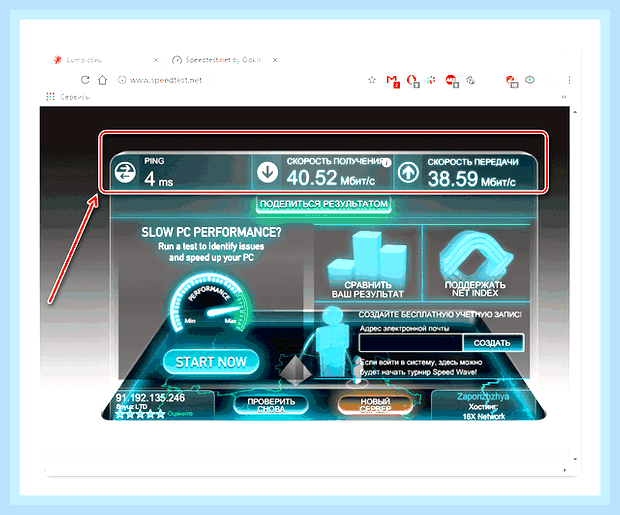Click the 40.52 Мбит/с download value
The image size is (620, 515).
click(x=331, y=178)
